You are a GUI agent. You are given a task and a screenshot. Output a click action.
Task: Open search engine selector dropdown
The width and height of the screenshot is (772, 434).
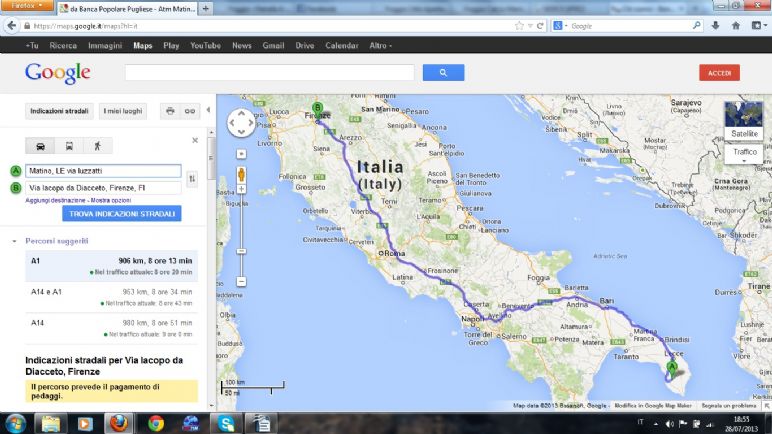point(560,26)
